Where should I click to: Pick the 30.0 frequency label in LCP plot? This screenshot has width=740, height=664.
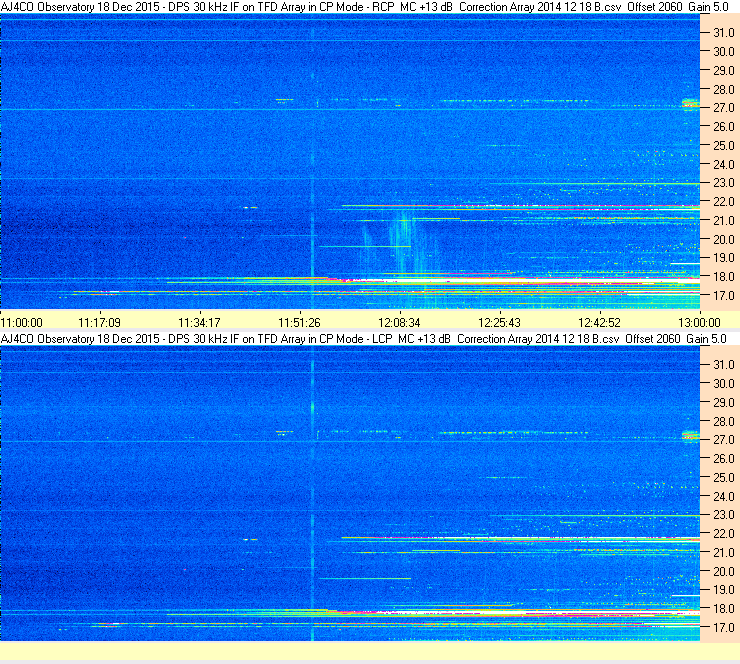click(723, 384)
